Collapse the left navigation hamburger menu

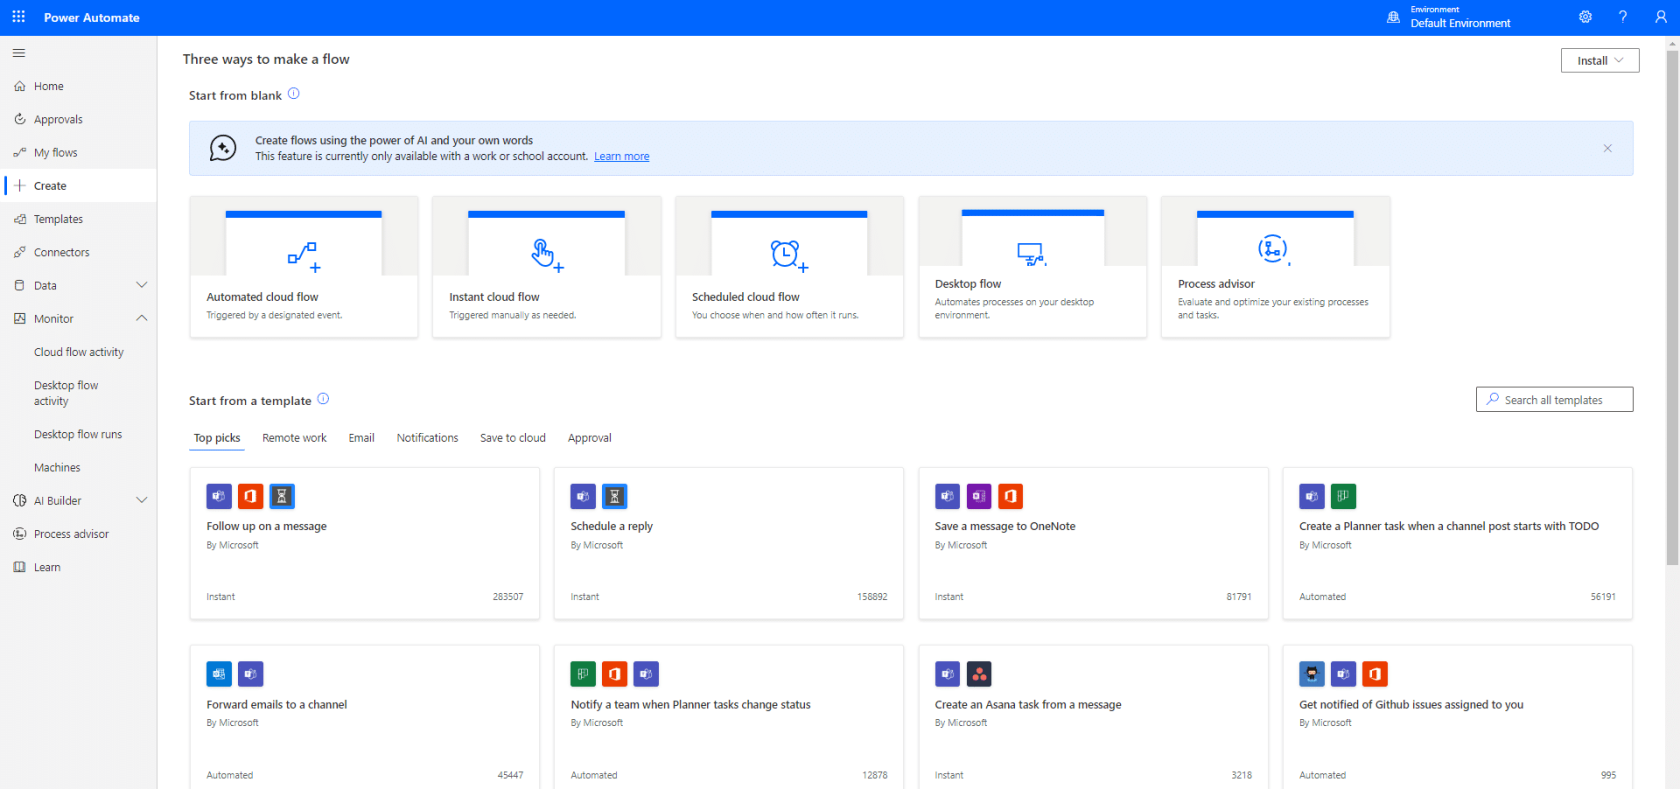tap(19, 53)
